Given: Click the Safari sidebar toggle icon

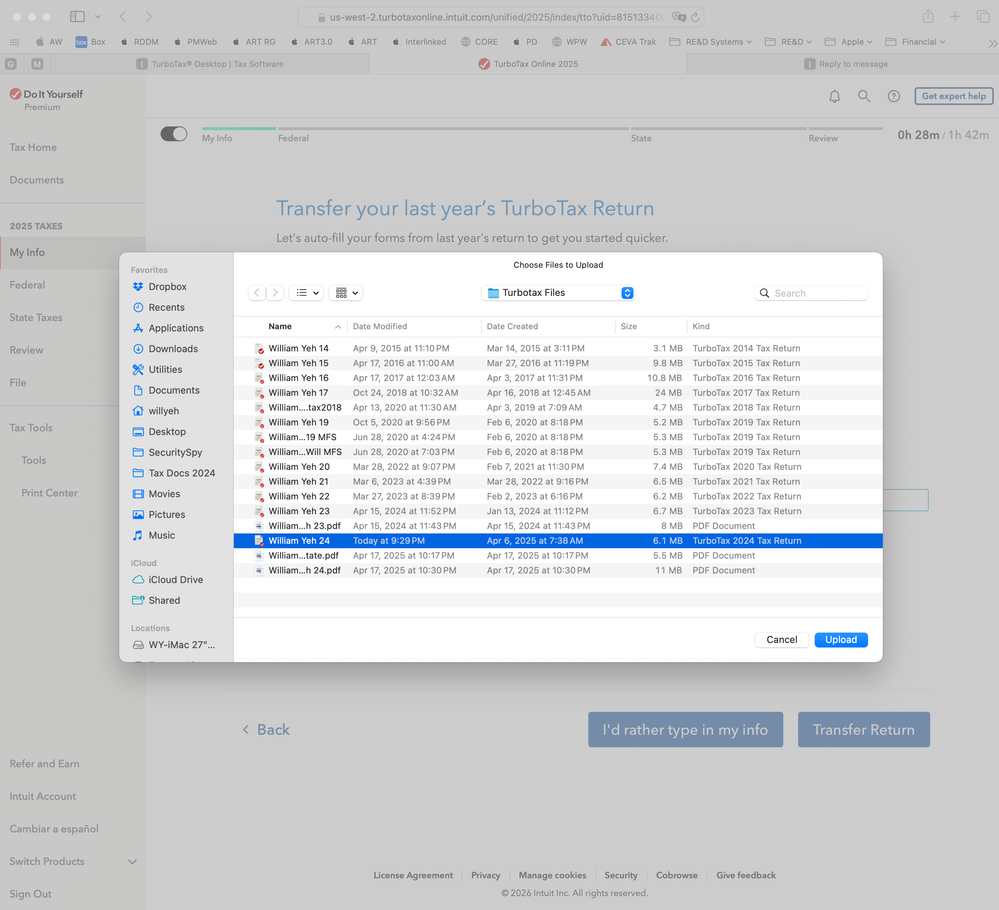Looking at the screenshot, I should pyautogui.click(x=78, y=17).
